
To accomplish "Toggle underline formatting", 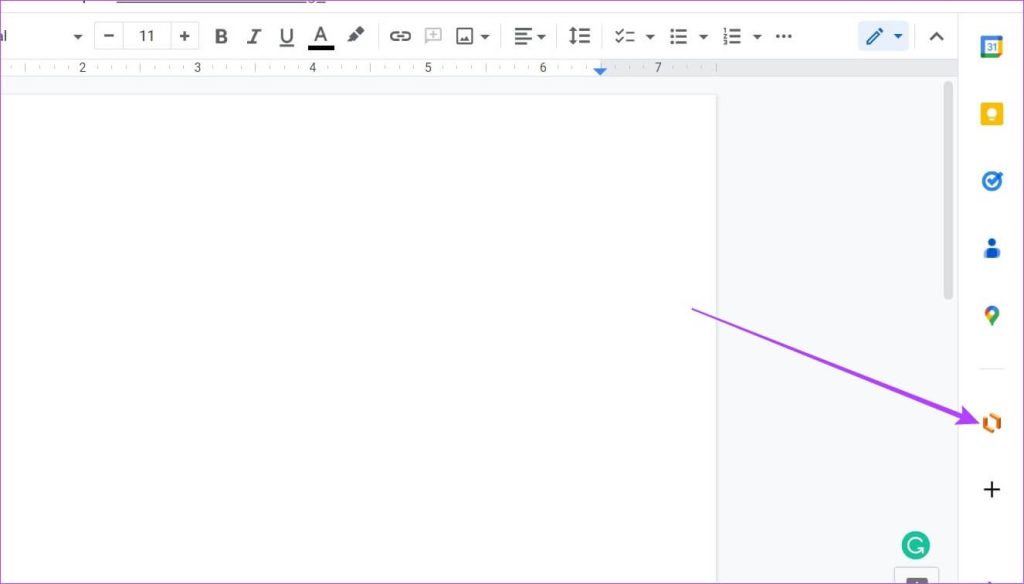I will tap(287, 37).
